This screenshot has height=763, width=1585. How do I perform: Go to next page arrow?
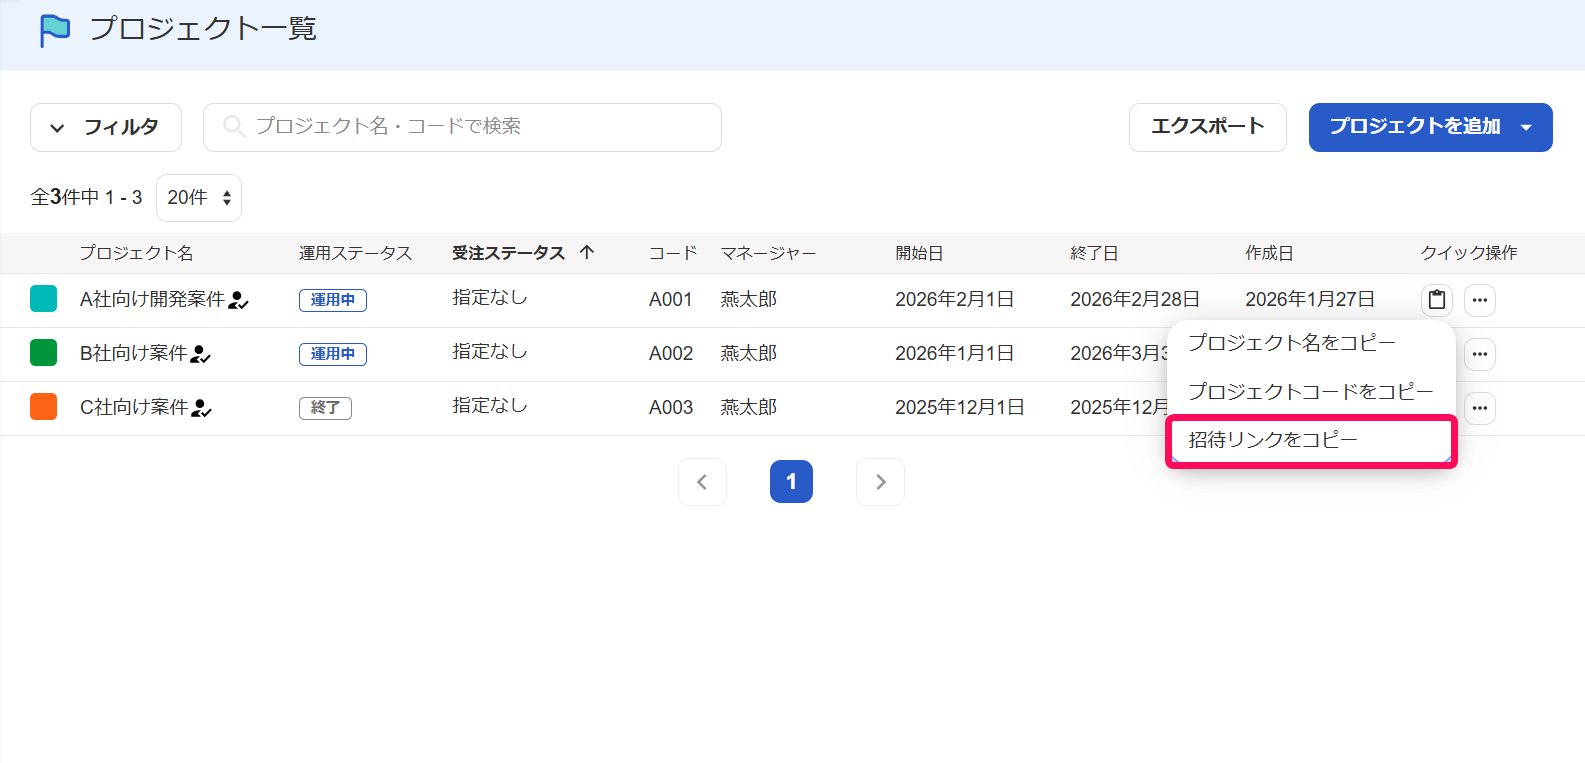click(x=880, y=482)
